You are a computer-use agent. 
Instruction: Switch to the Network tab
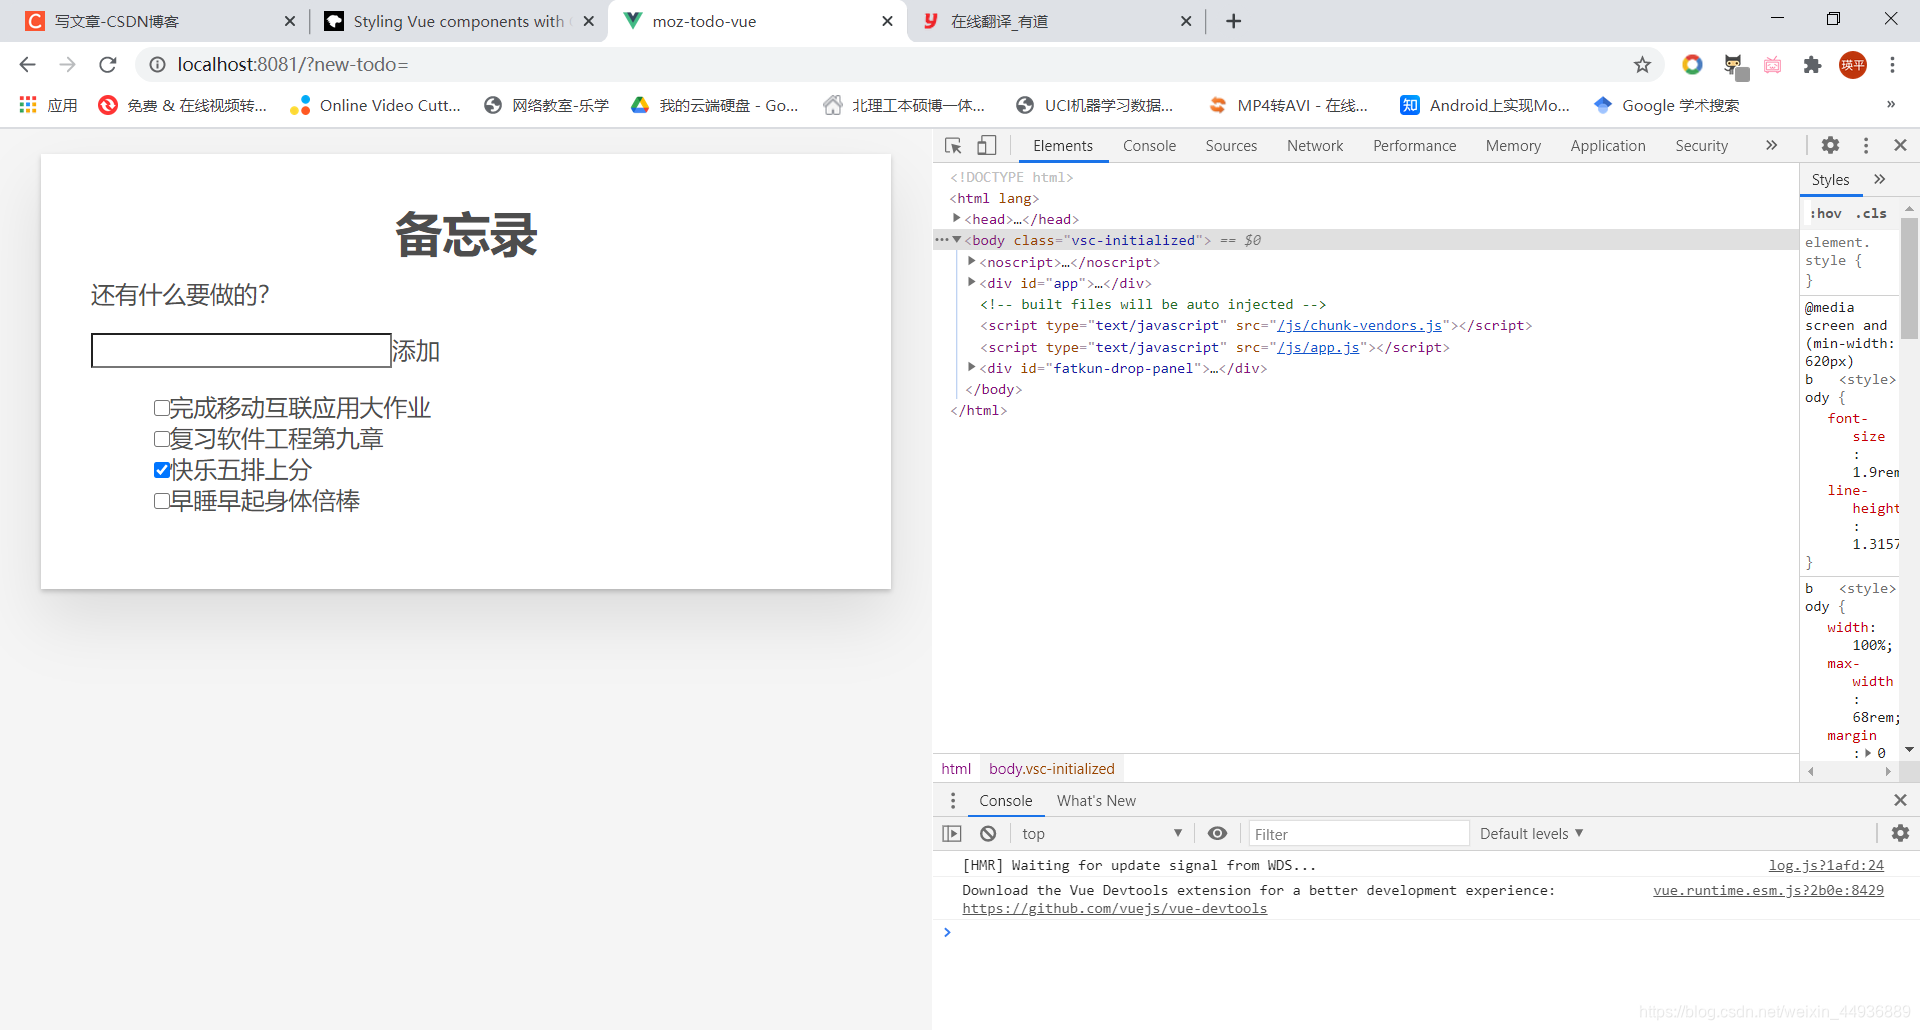click(x=1315, y=146)
